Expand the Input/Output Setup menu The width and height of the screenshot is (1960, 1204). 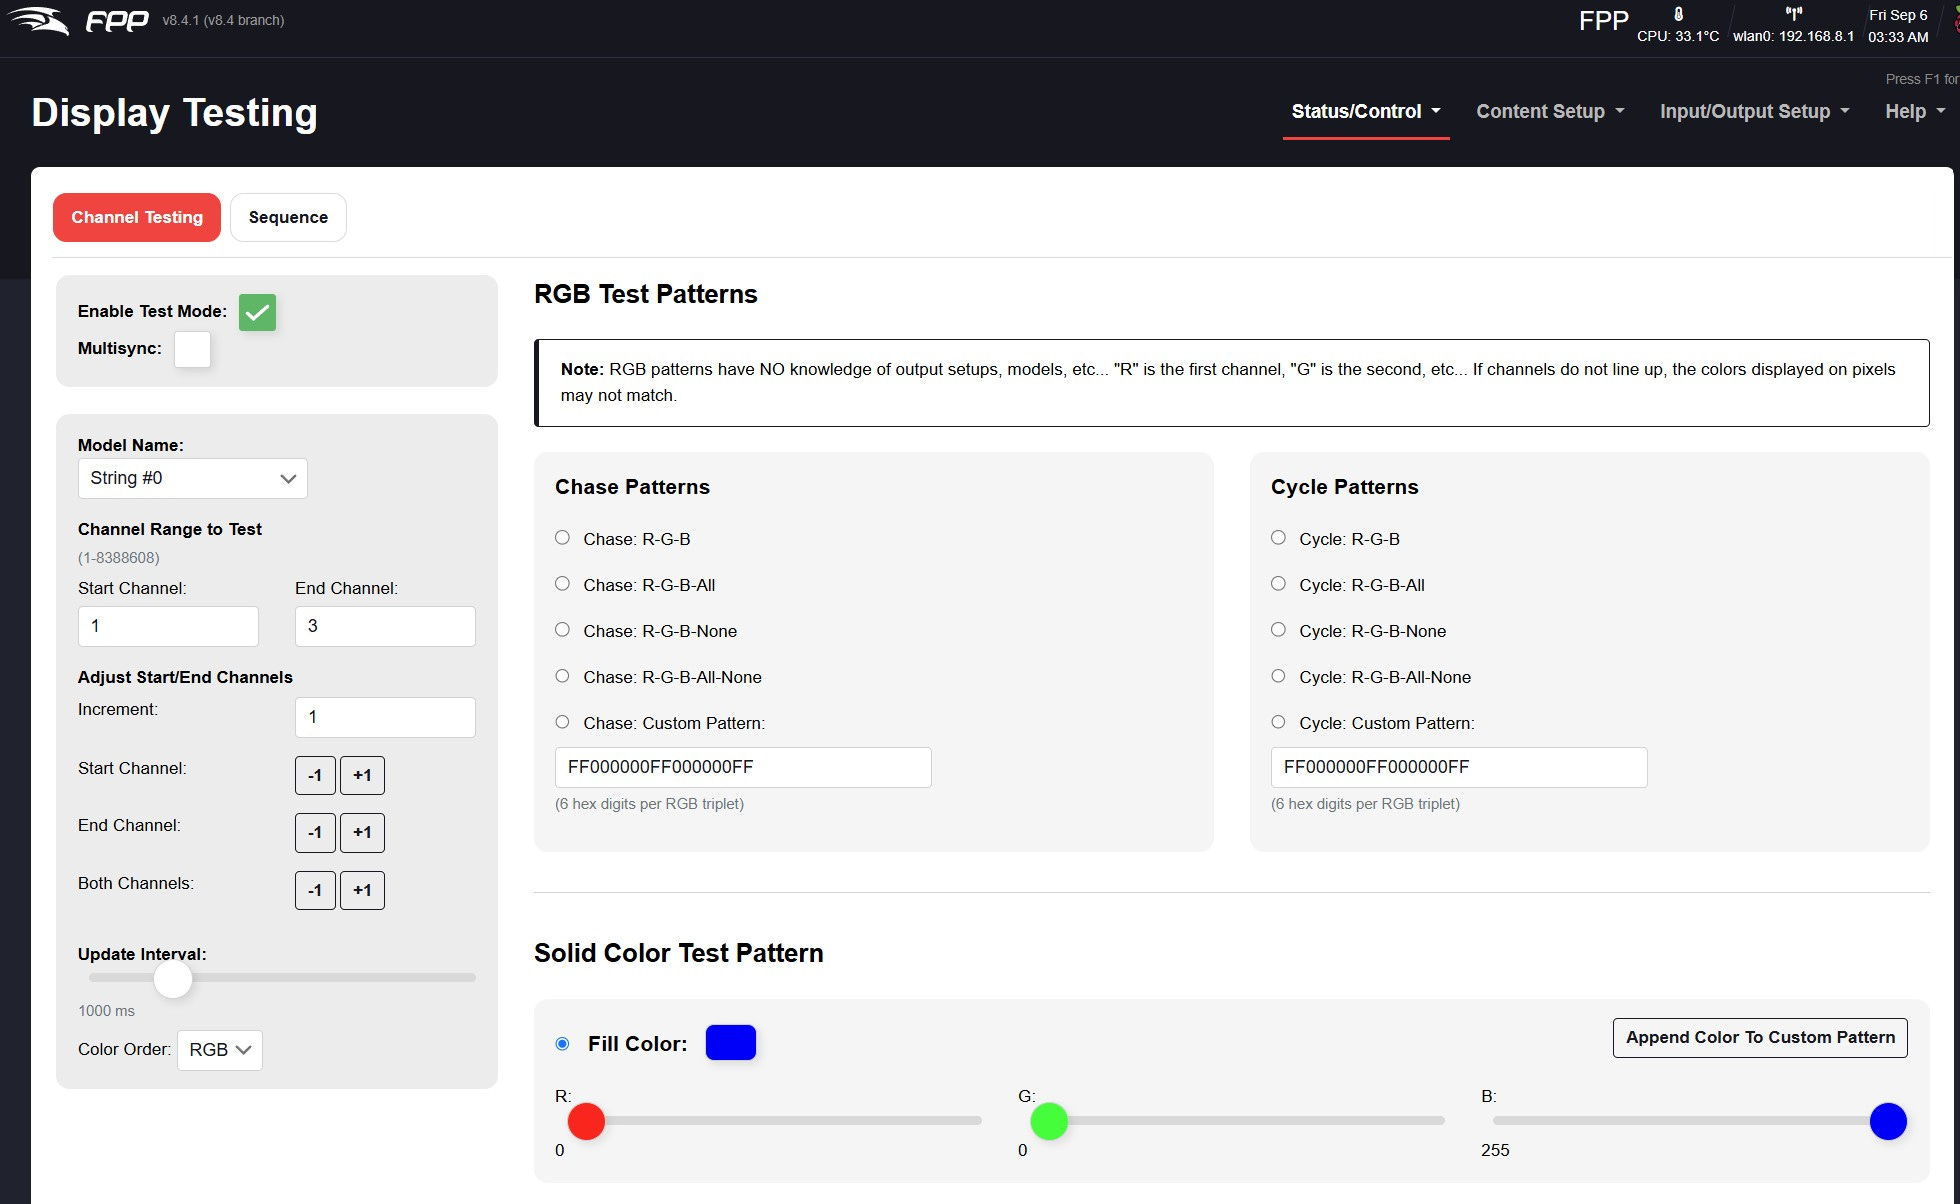pos(1754,112)
